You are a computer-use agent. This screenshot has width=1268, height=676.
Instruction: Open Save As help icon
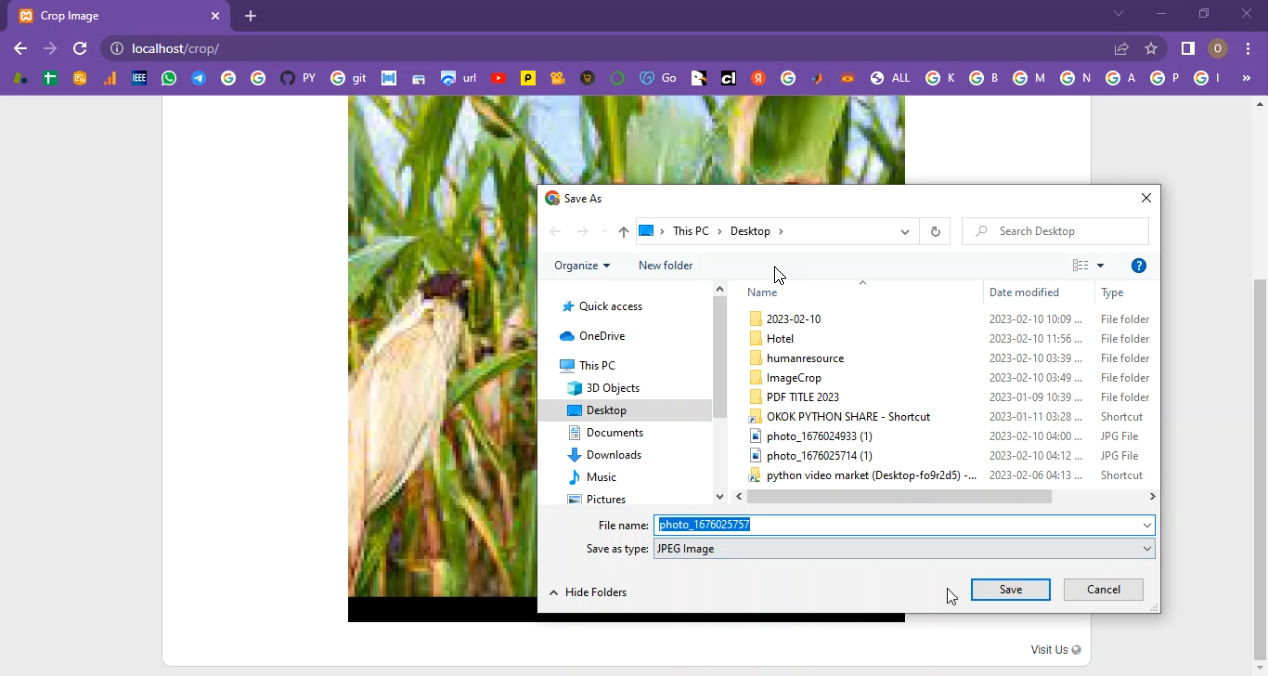1138,265
